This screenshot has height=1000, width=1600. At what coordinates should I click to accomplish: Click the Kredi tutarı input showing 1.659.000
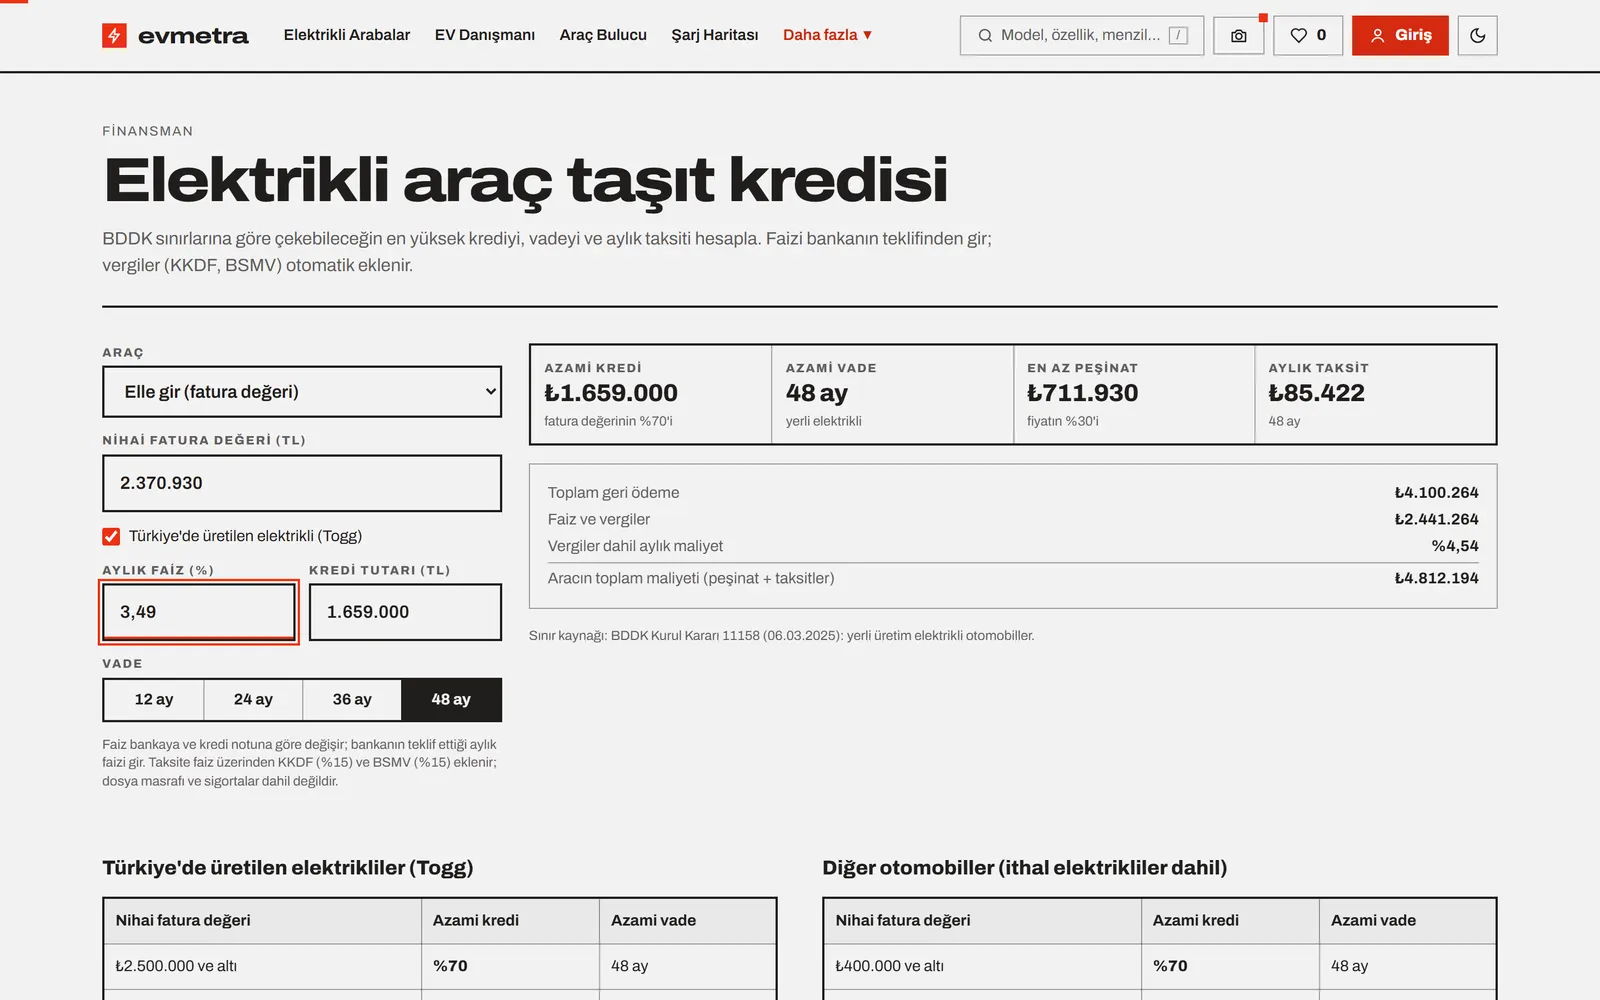(405, 612)
